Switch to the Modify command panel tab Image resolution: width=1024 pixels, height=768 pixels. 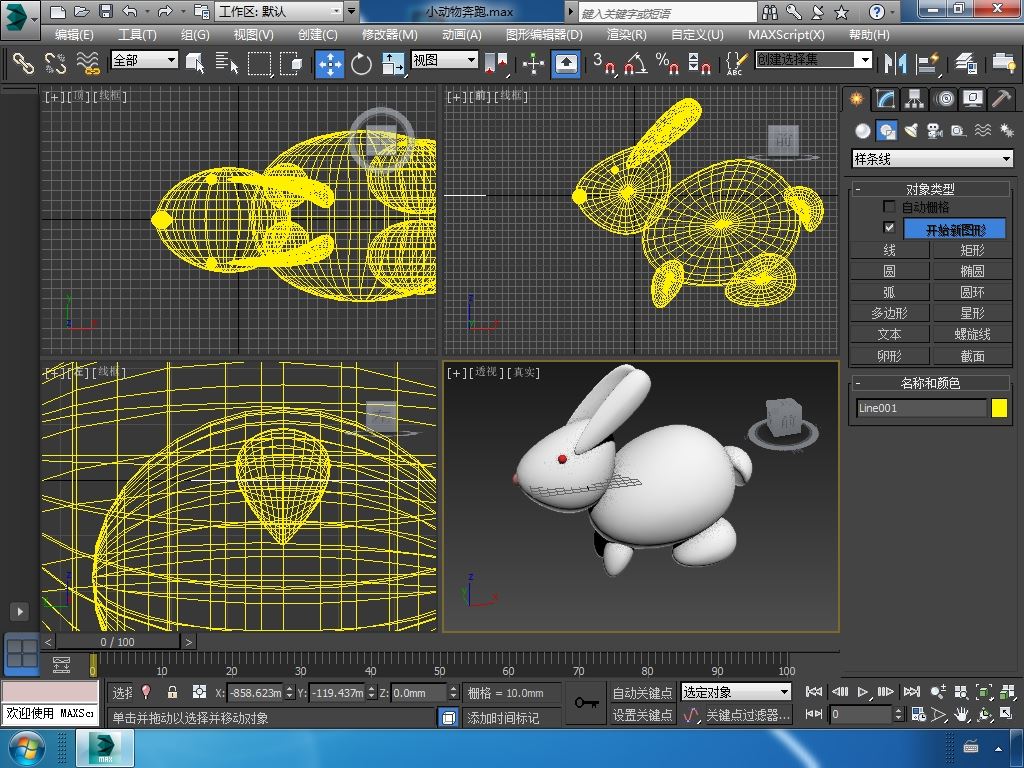pos(885,99)
